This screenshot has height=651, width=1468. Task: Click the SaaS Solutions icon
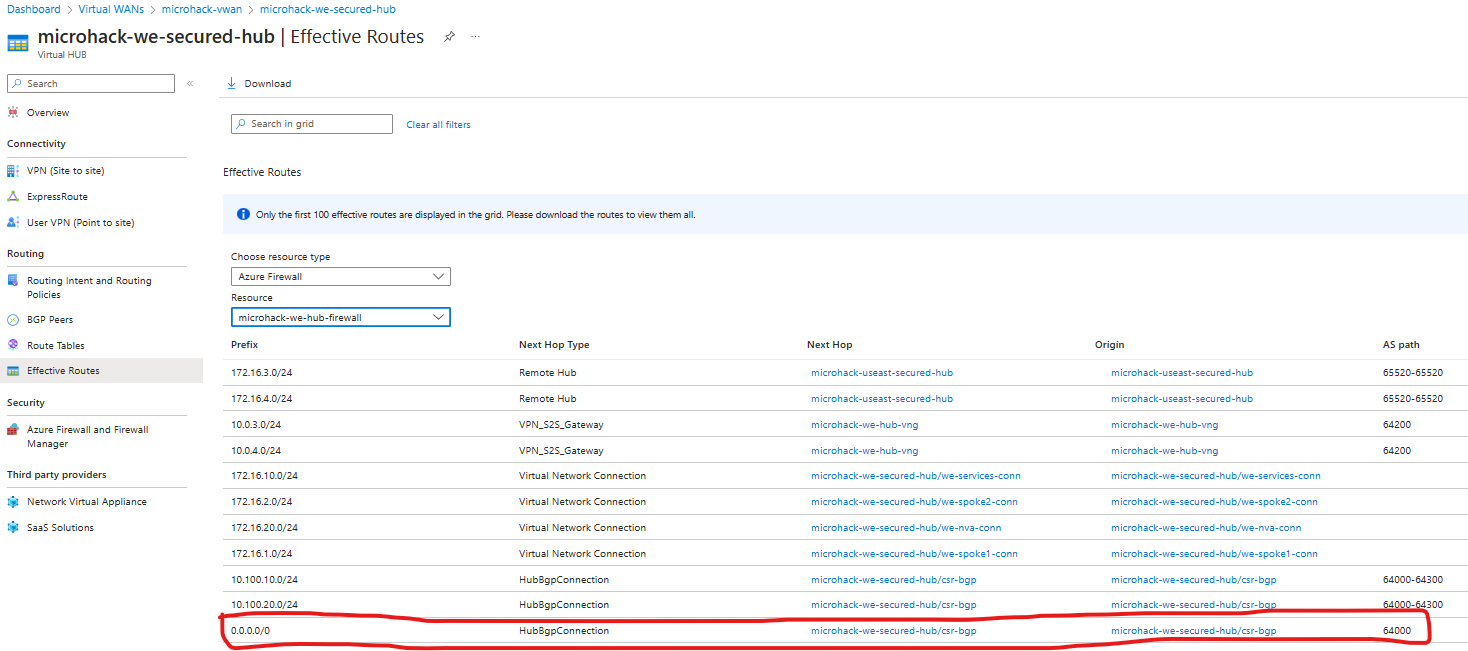point(13,528)
